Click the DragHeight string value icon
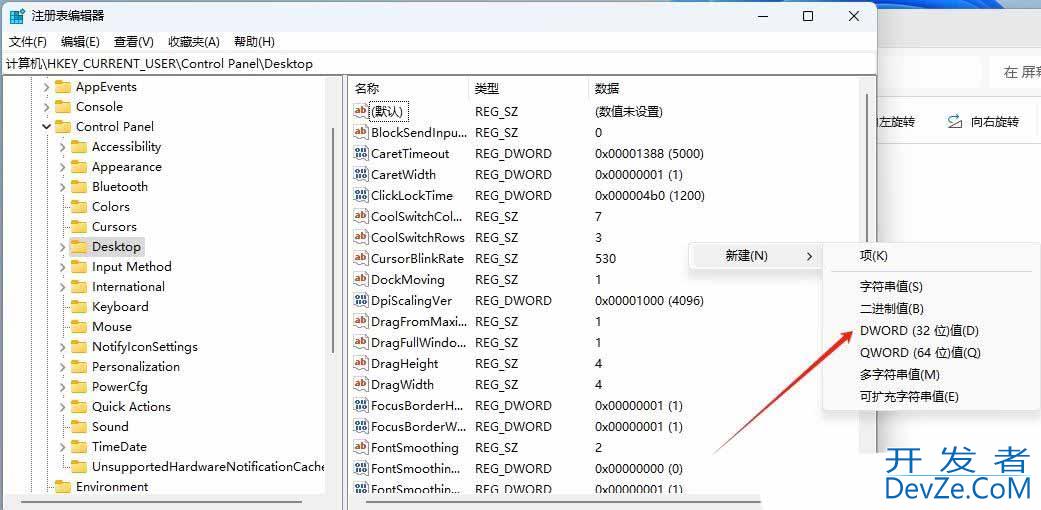 [x=360, y=363]
